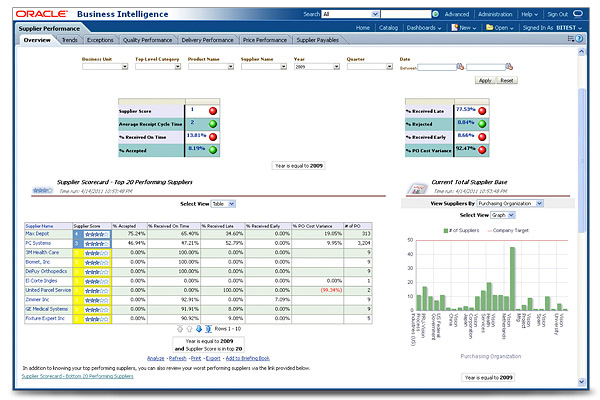Switch to Supplier Payables tab
The width and height of the screenshot is (600, 400).
318,40
